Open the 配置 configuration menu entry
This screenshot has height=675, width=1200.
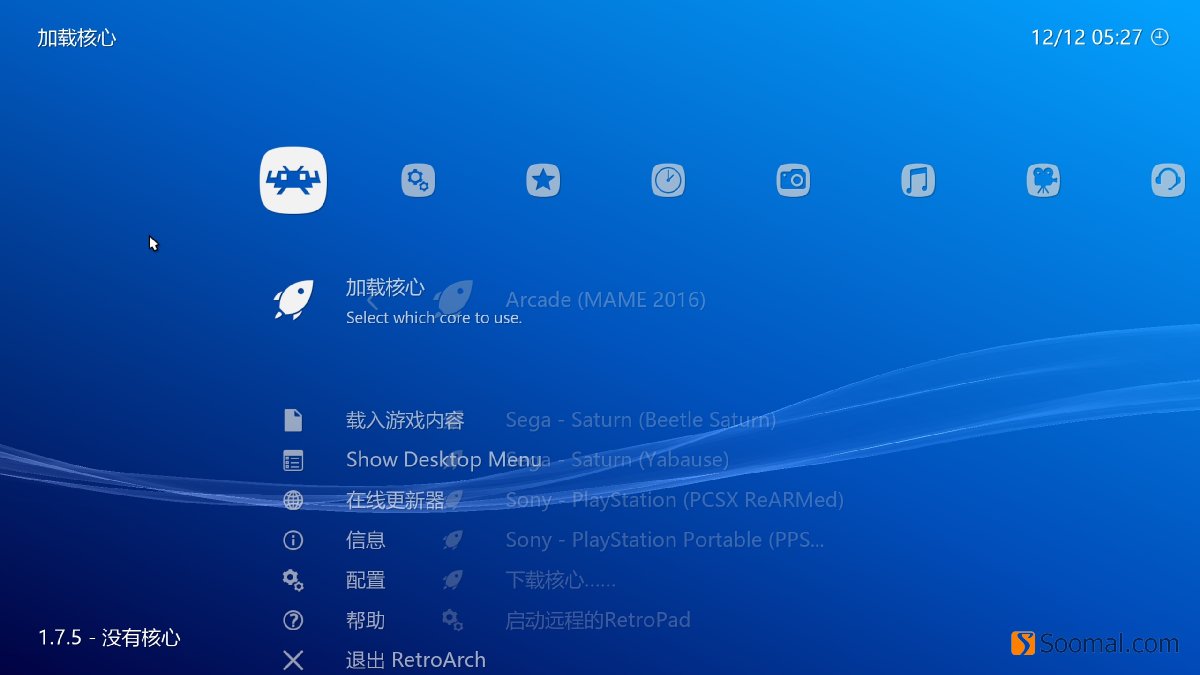(x=365, y=580)
